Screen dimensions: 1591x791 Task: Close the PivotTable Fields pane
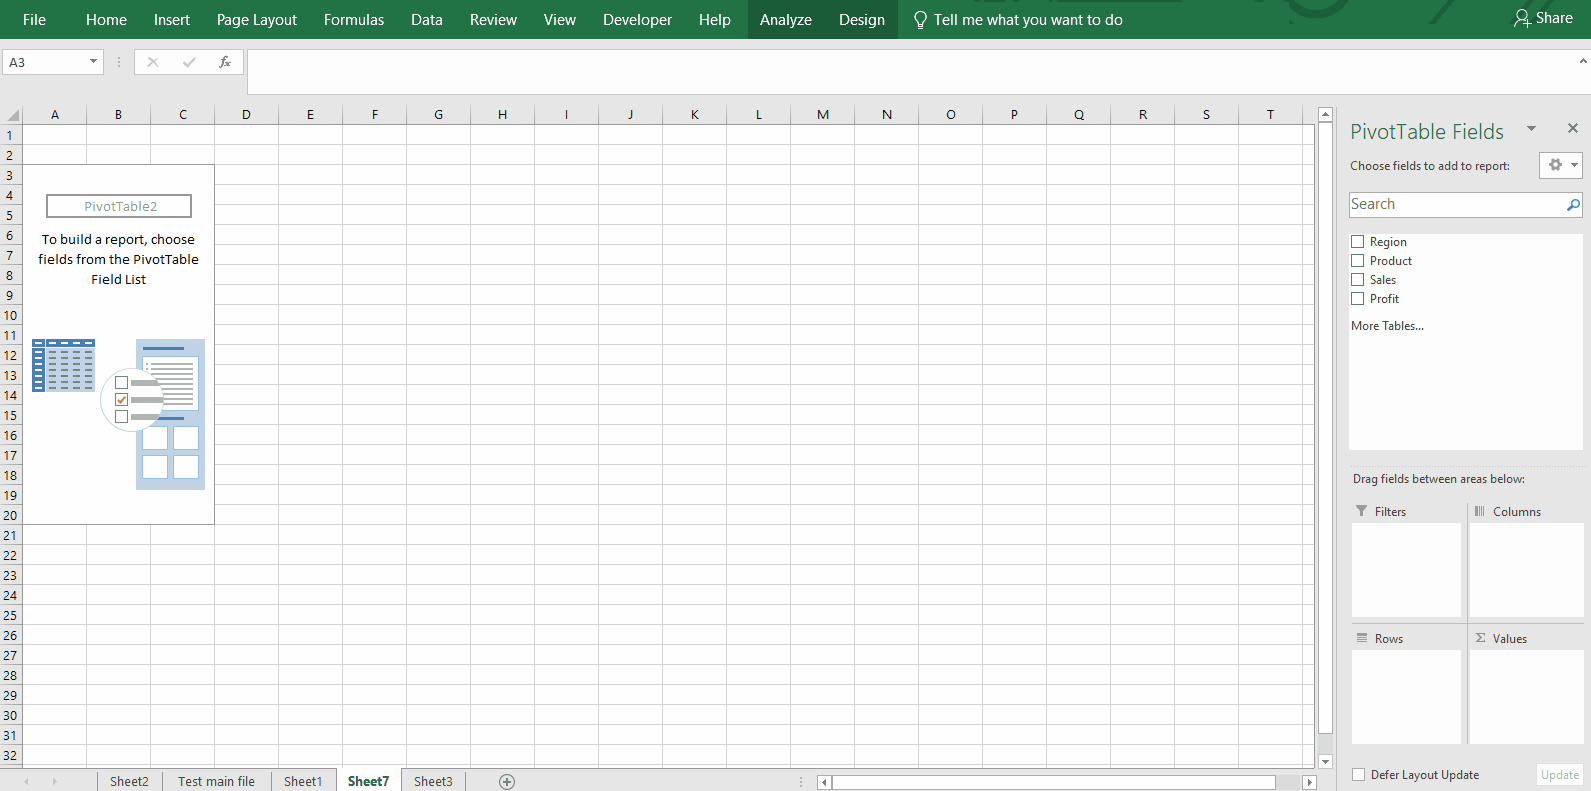1572,128
